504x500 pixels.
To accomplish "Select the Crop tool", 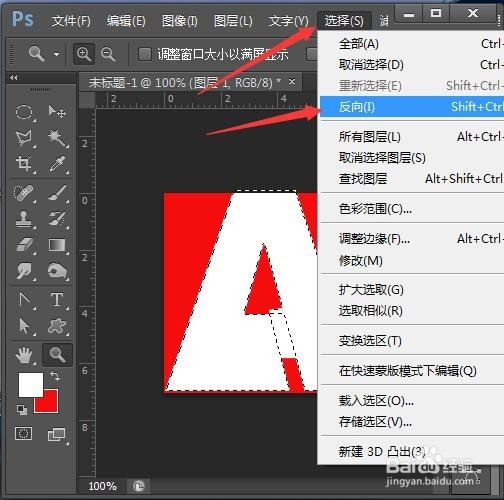I will point(24,163).
